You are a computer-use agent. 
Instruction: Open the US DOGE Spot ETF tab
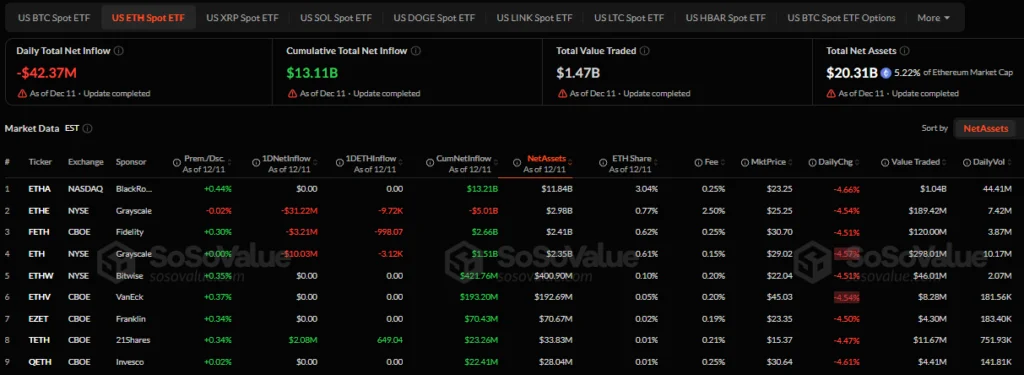point(434,18)
